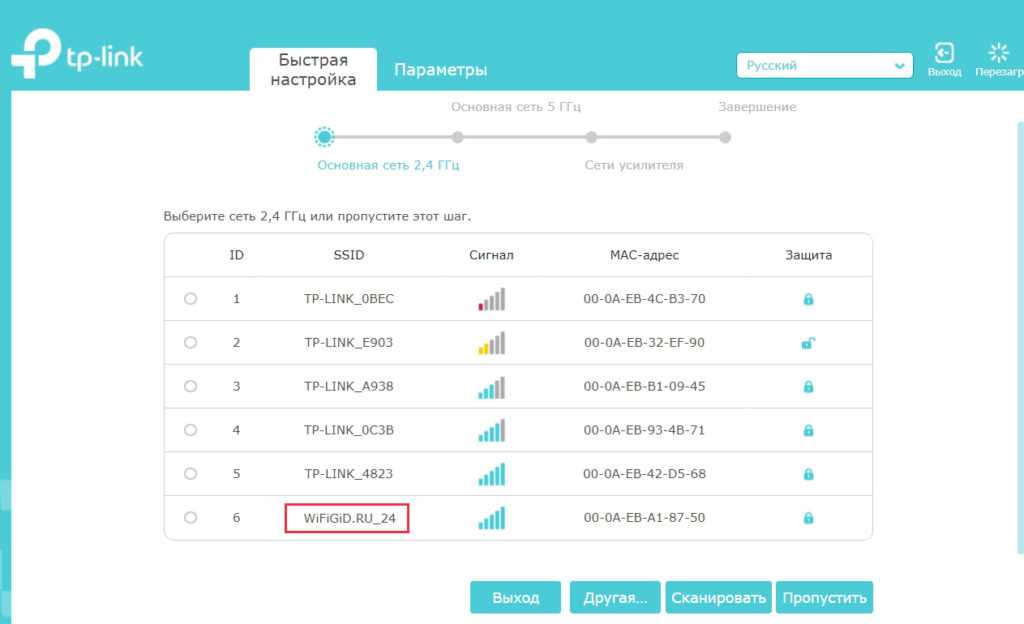Click the lock icon for WiFiGiD.RU_24
The height and width of the screenshot is (624, 1024).
pyautogui.click(x=808, y=518)
